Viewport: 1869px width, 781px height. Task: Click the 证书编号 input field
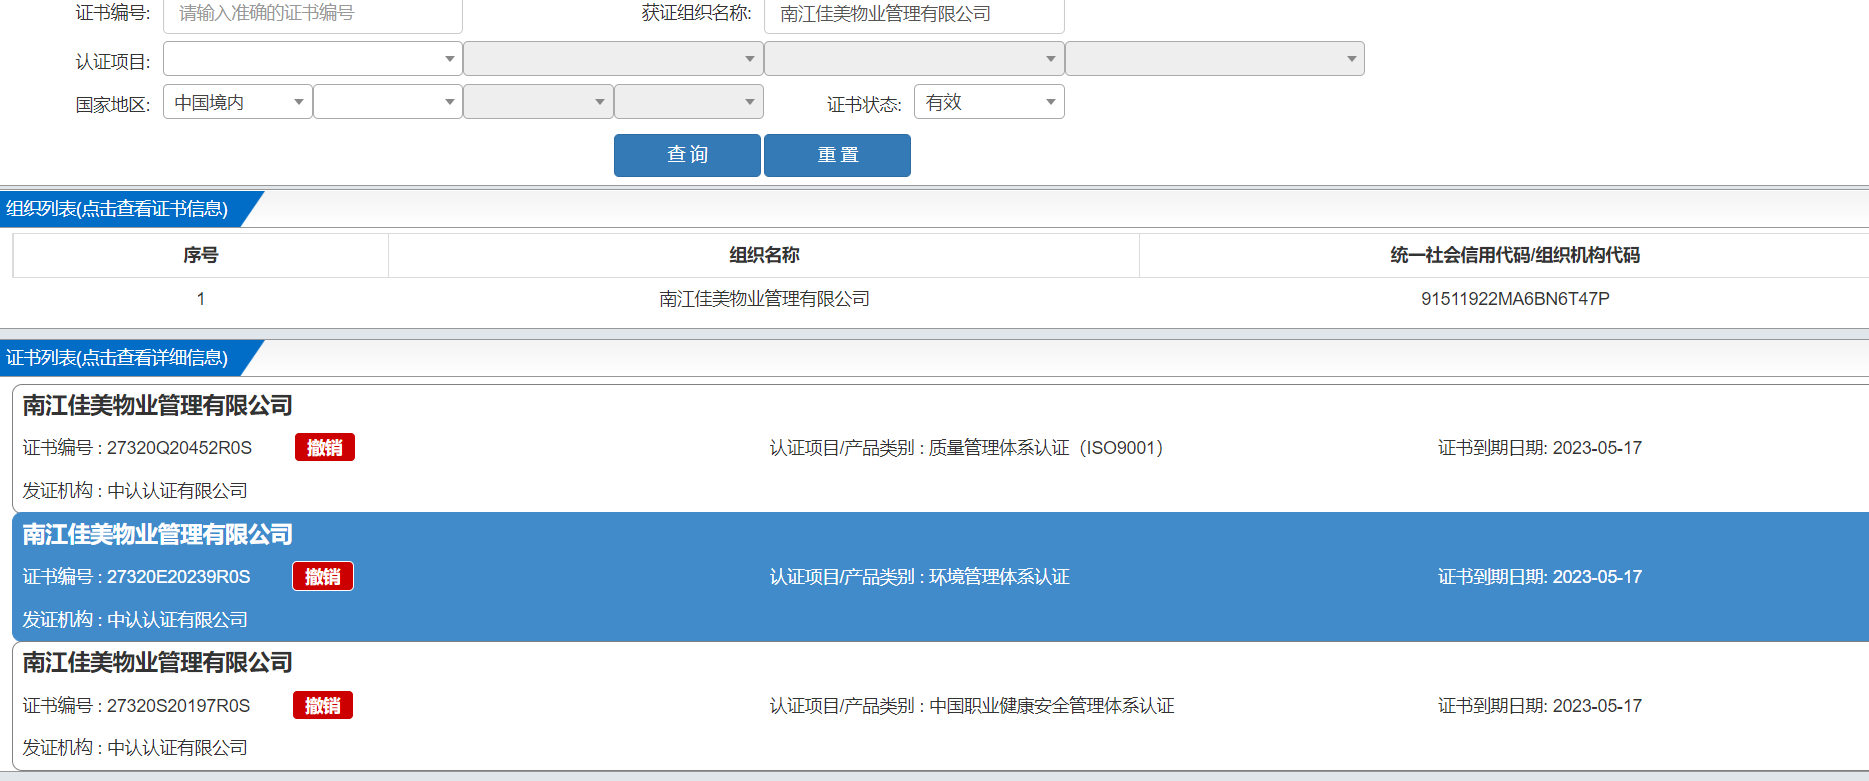pos(312,15)
